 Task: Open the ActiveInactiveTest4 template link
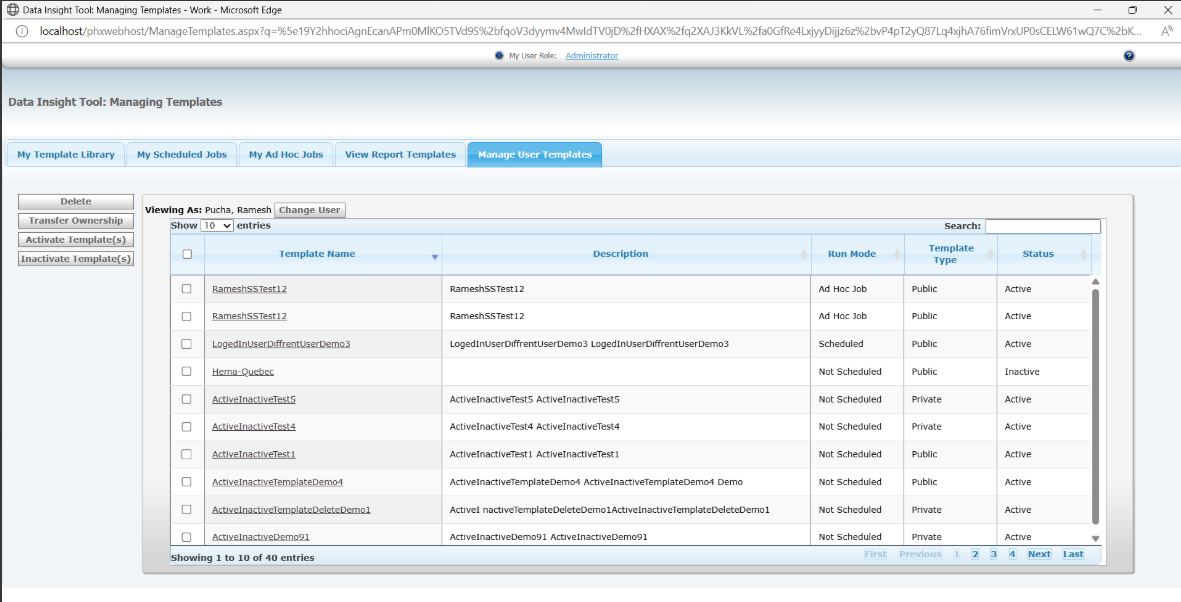coord(254,426)
